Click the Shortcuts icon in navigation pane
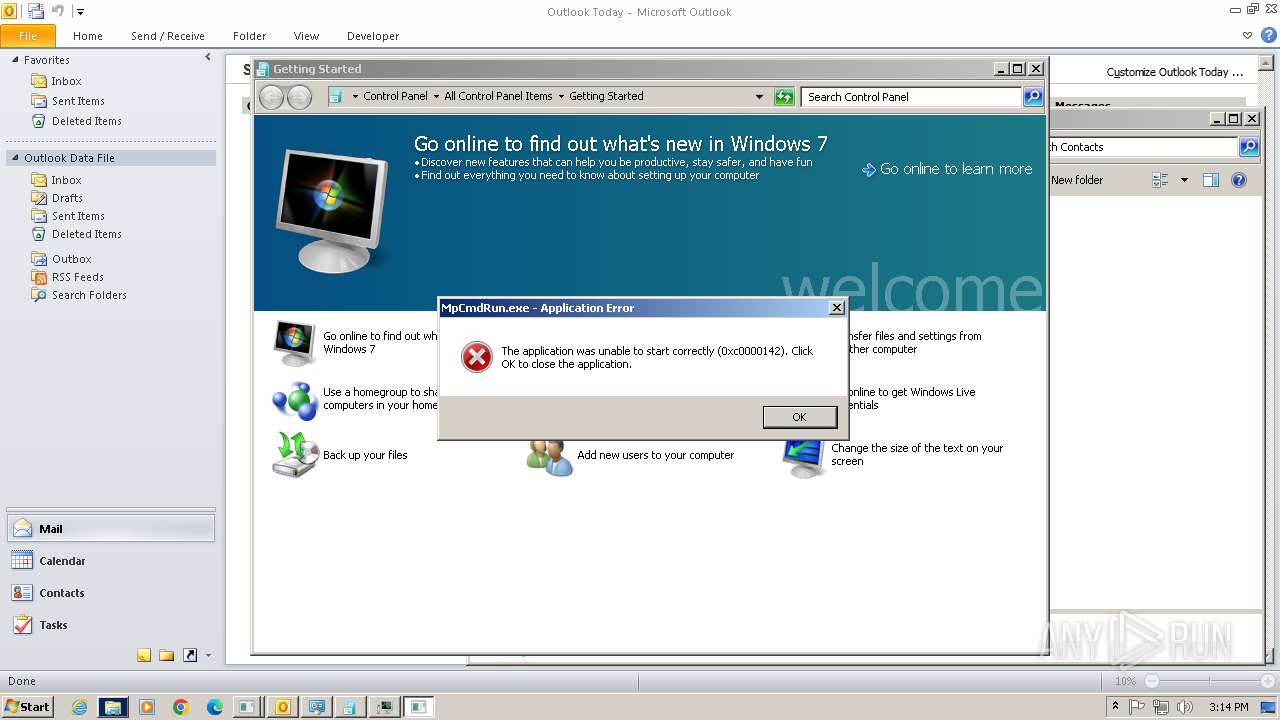Image resolution: width=1280 pixels, height=720 pixels. pyautogui.click(x=189, y=656)
